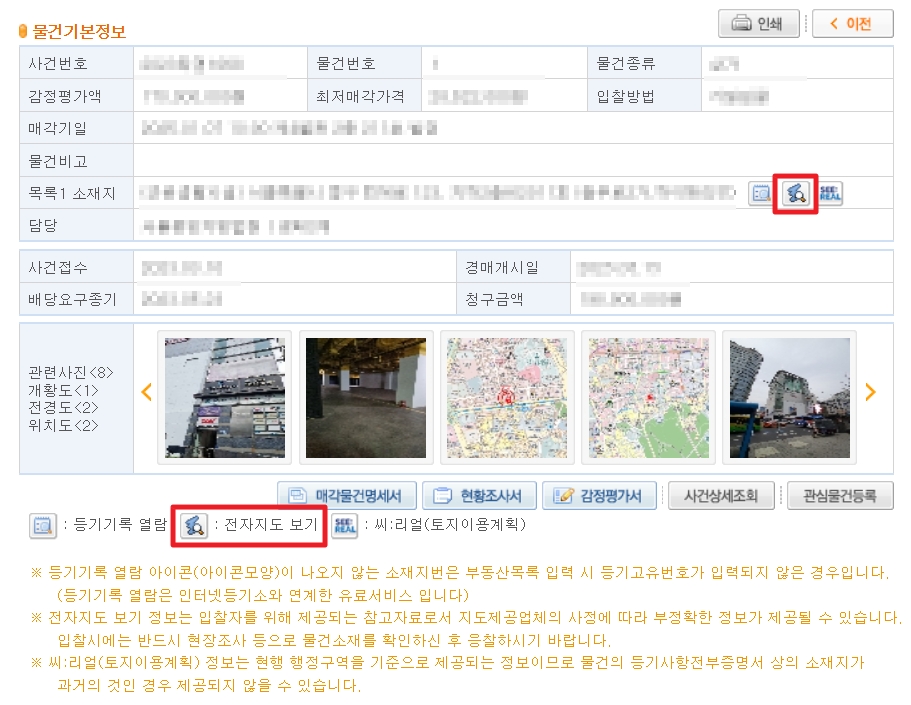Click the 감정평가액 label cell

click(x=77, y=95)
